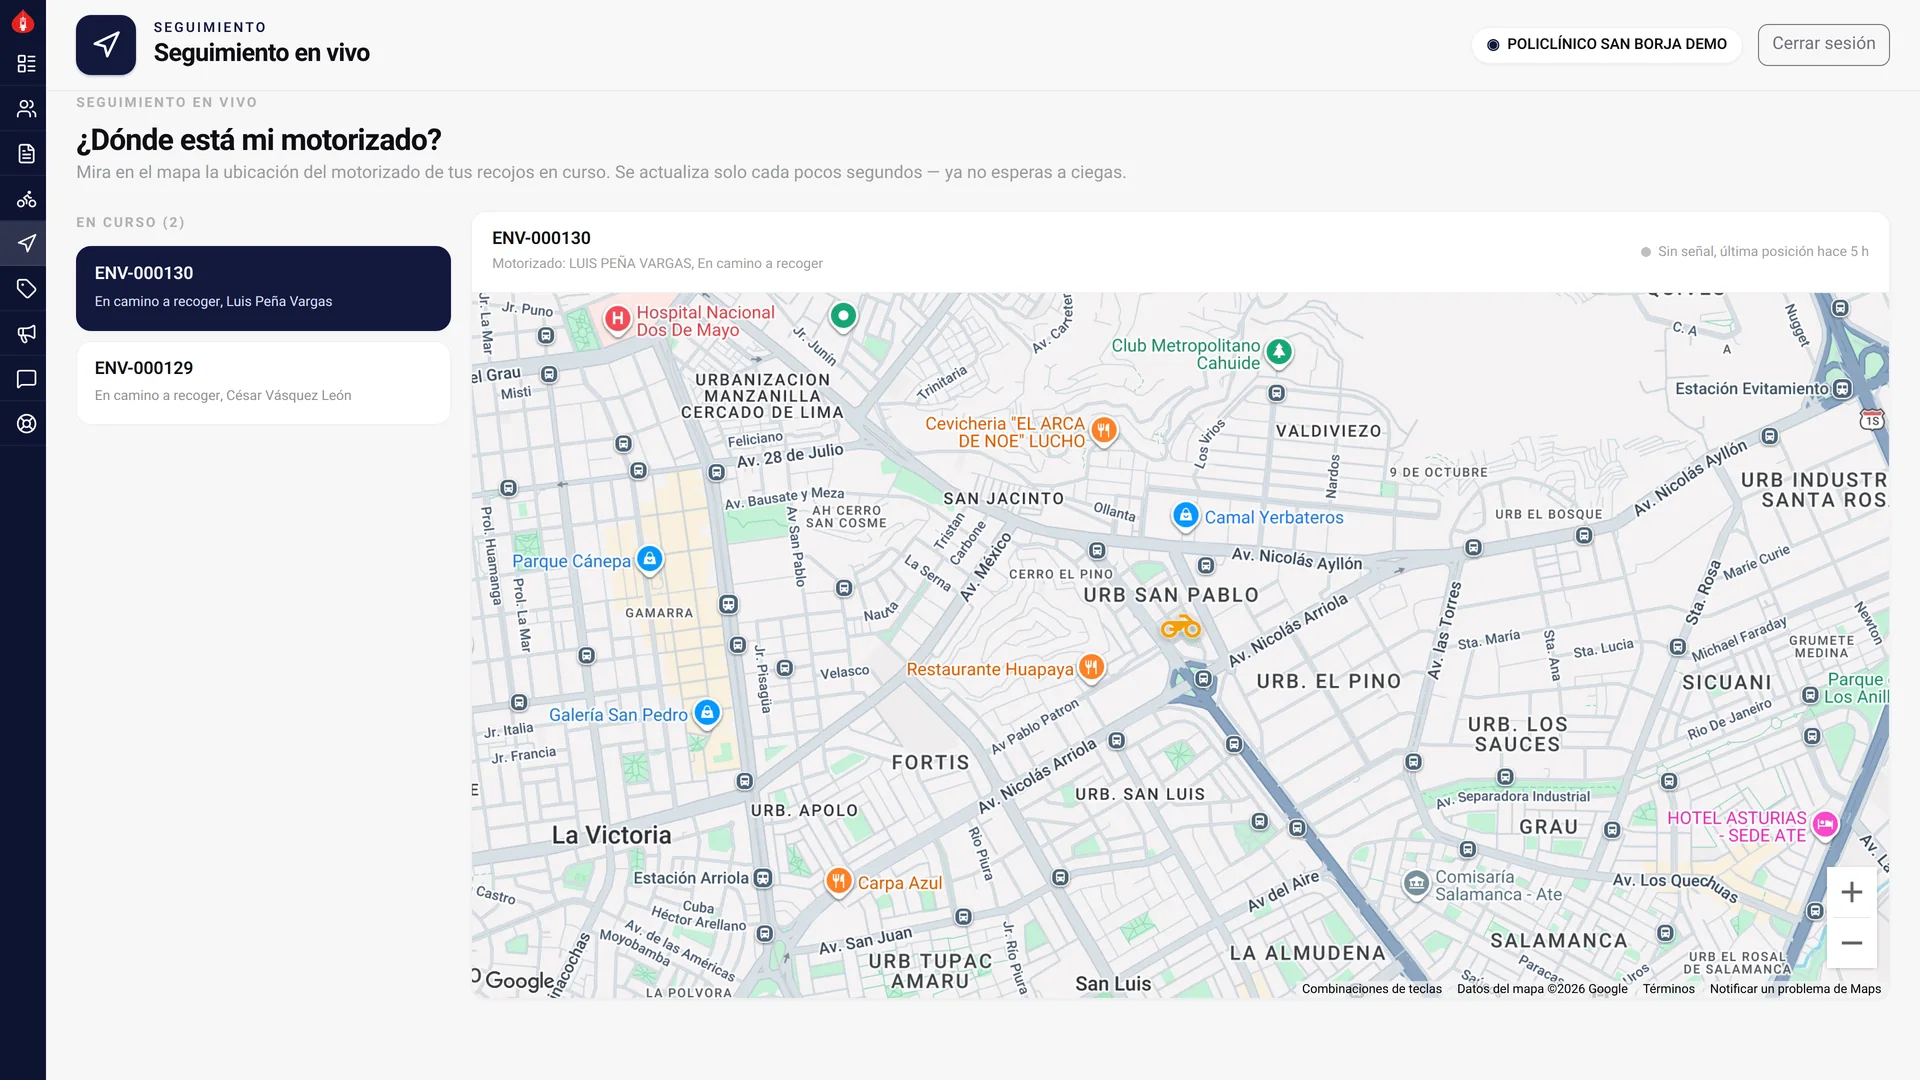Zoom in the map with plus button

coord(1851,892)
